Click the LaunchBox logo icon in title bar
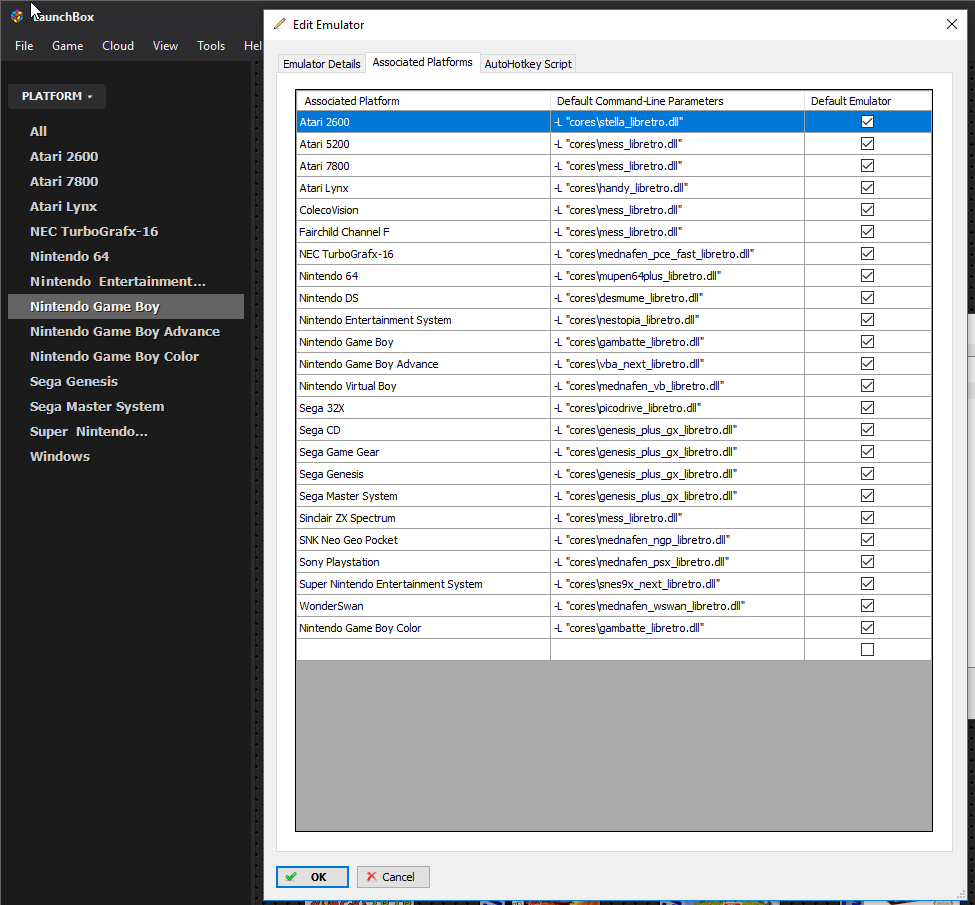 pos(17,17)
